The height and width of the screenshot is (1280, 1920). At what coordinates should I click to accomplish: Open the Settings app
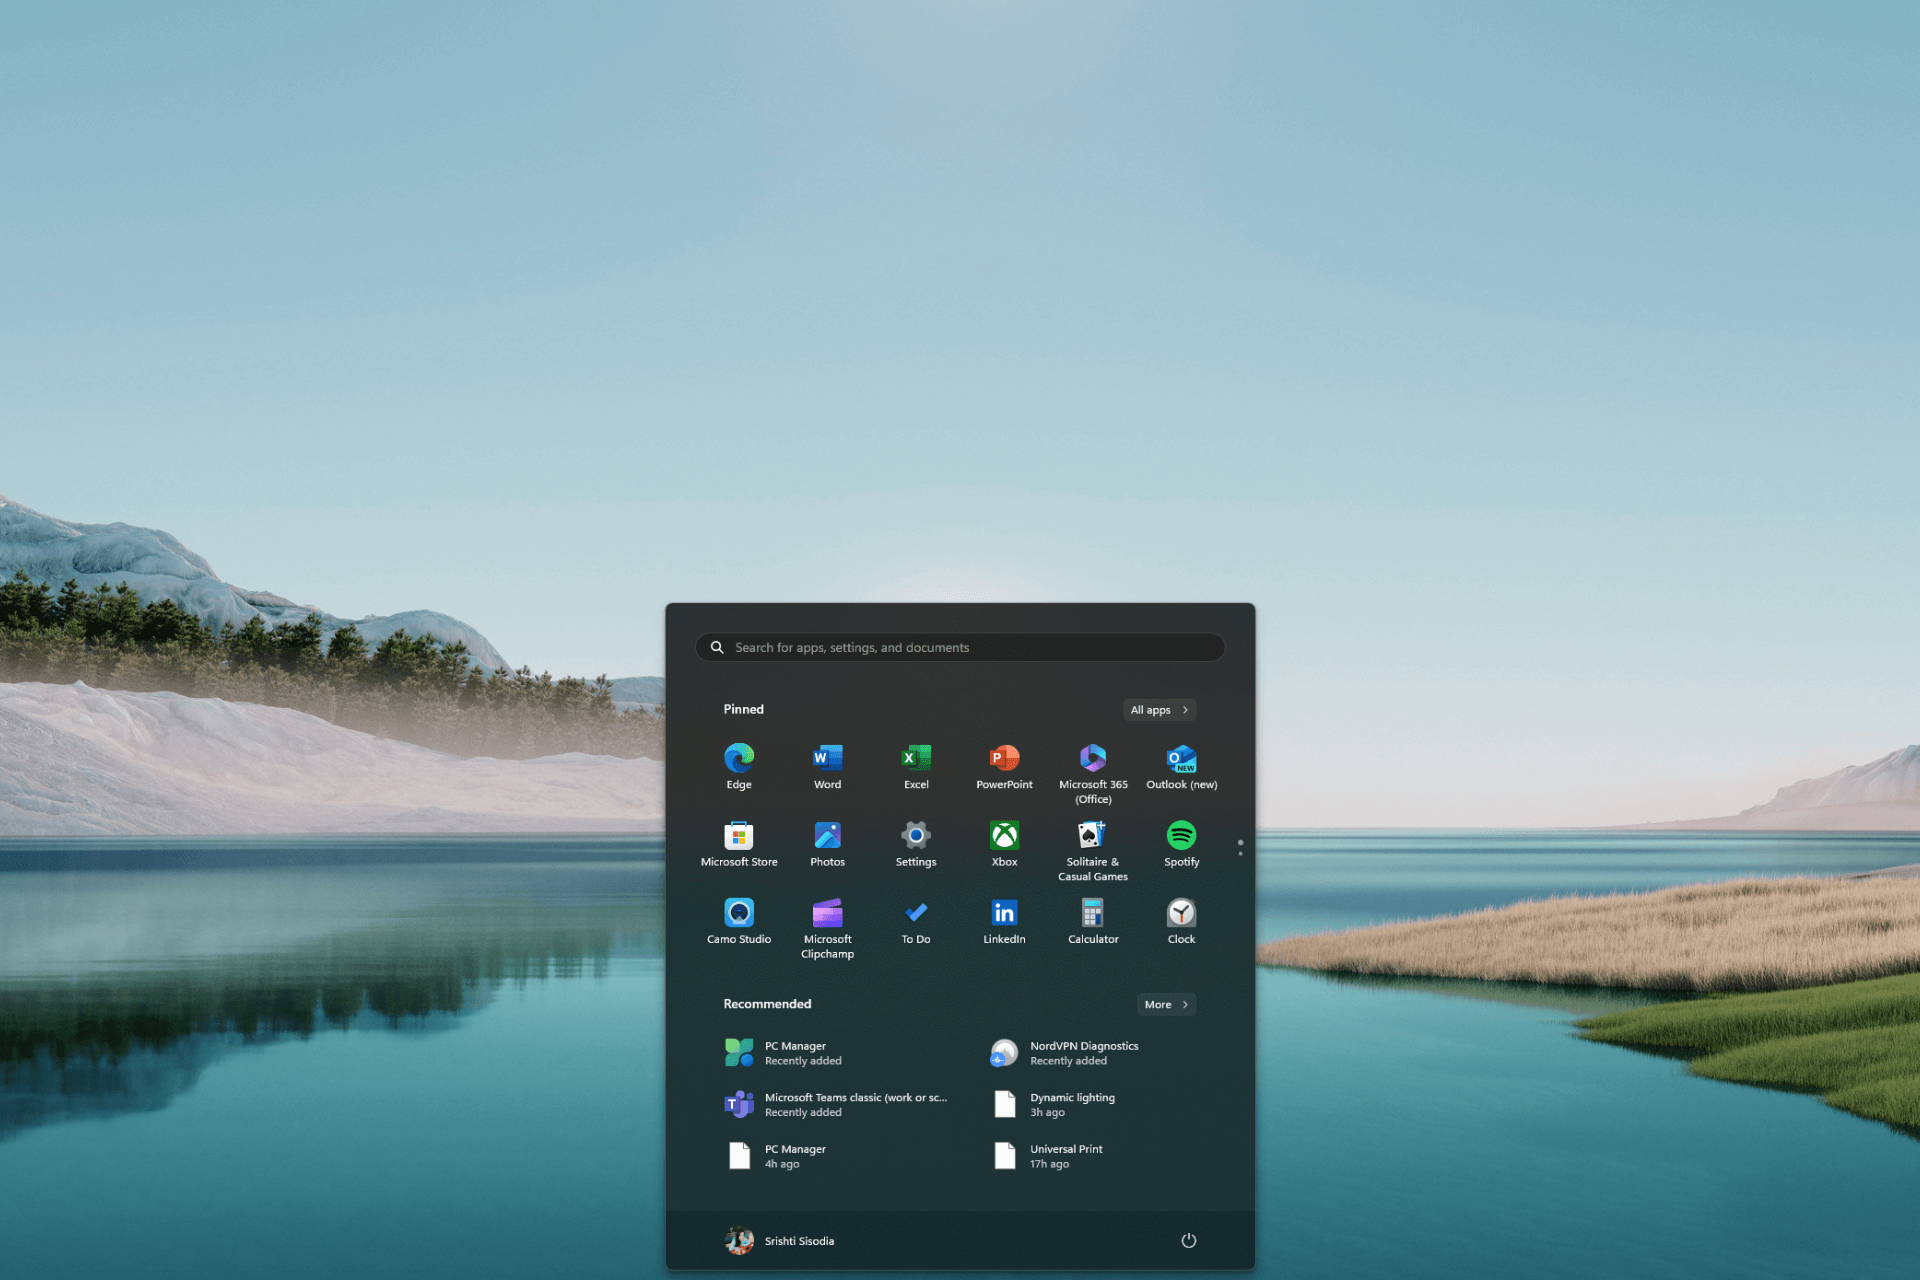pyautogui.click(x=916, y=845)
